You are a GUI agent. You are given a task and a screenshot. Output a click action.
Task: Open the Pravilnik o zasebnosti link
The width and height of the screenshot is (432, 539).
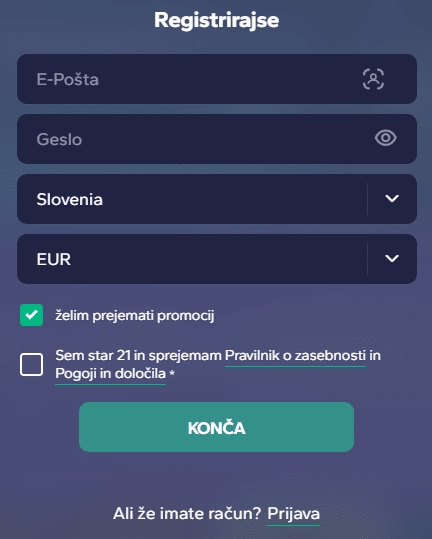(295, 356)
